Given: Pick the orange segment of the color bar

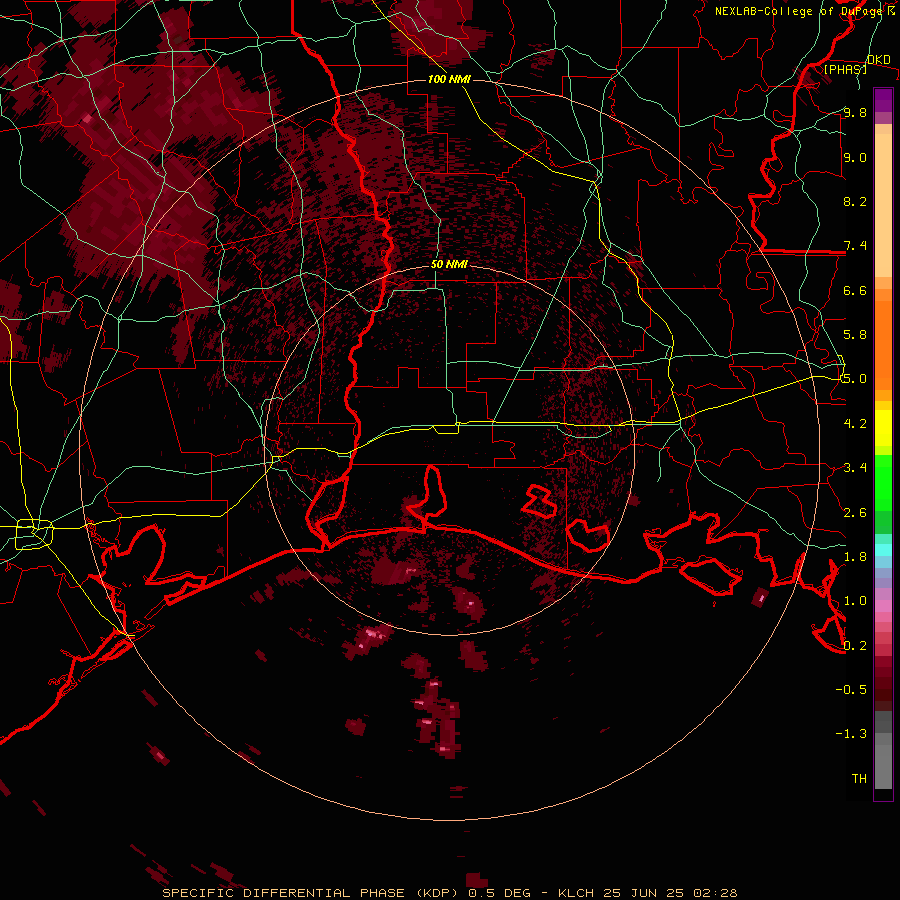Looking at the screenshot, I should pos(883,345).
